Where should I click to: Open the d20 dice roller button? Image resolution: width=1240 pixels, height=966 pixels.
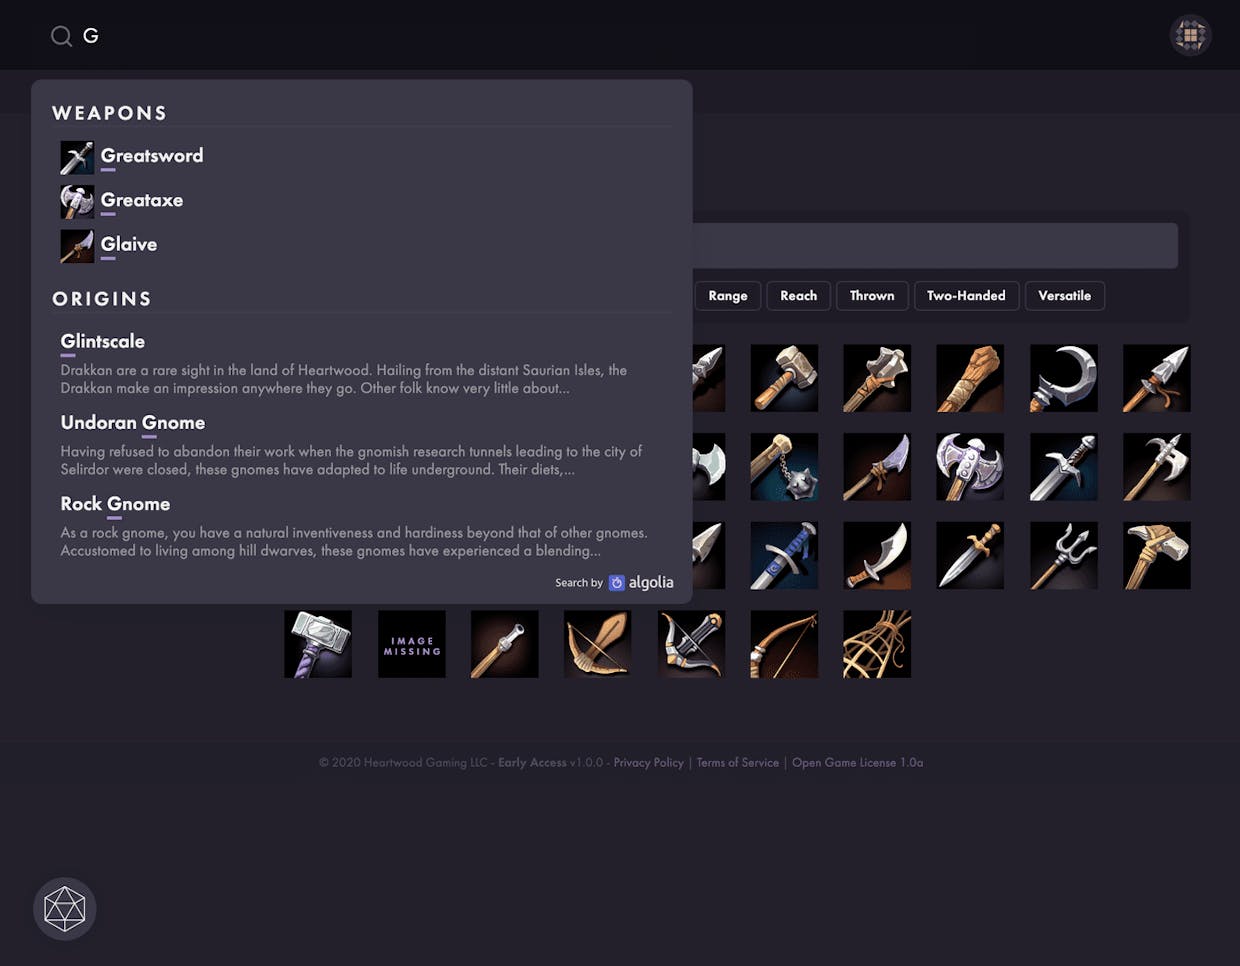pos(65,909)
